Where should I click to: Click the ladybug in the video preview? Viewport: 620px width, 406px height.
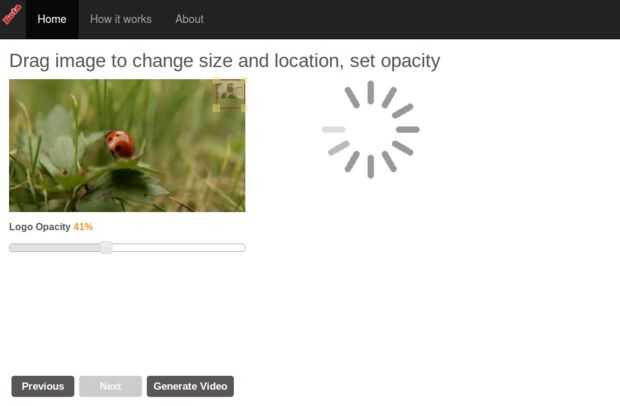click(x=119, y=144)
